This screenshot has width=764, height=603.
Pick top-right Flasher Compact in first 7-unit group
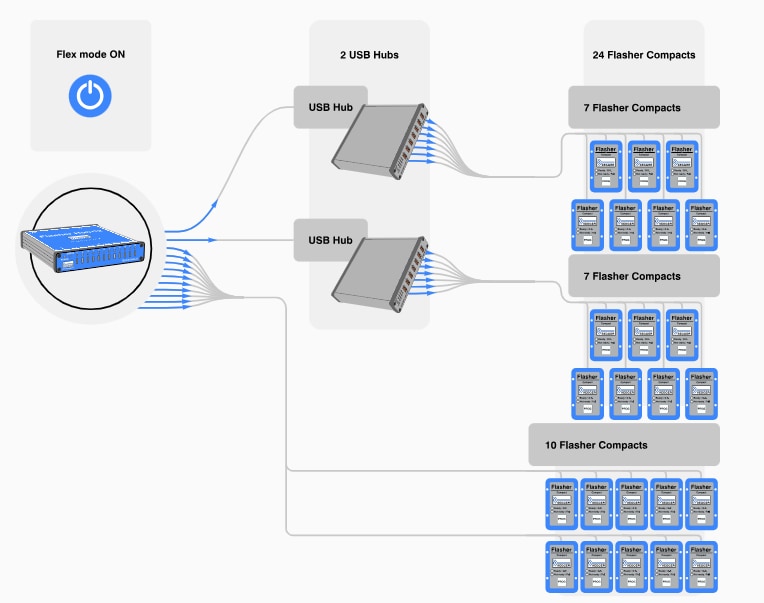tap(682, 166)
